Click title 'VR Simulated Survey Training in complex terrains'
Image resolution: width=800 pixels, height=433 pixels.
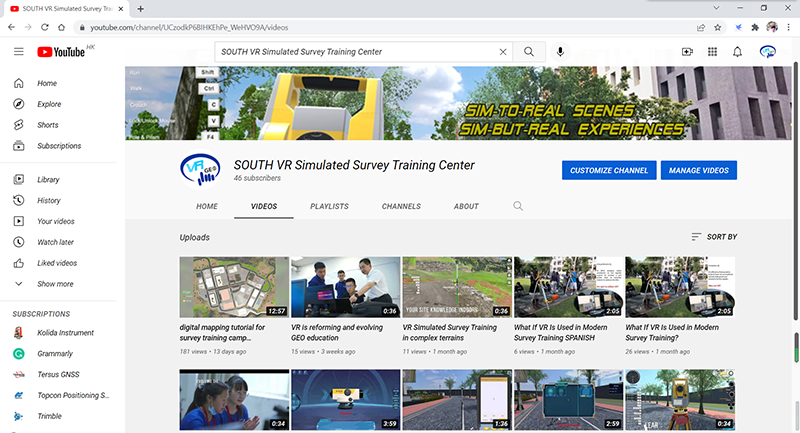tap(449, 333)
